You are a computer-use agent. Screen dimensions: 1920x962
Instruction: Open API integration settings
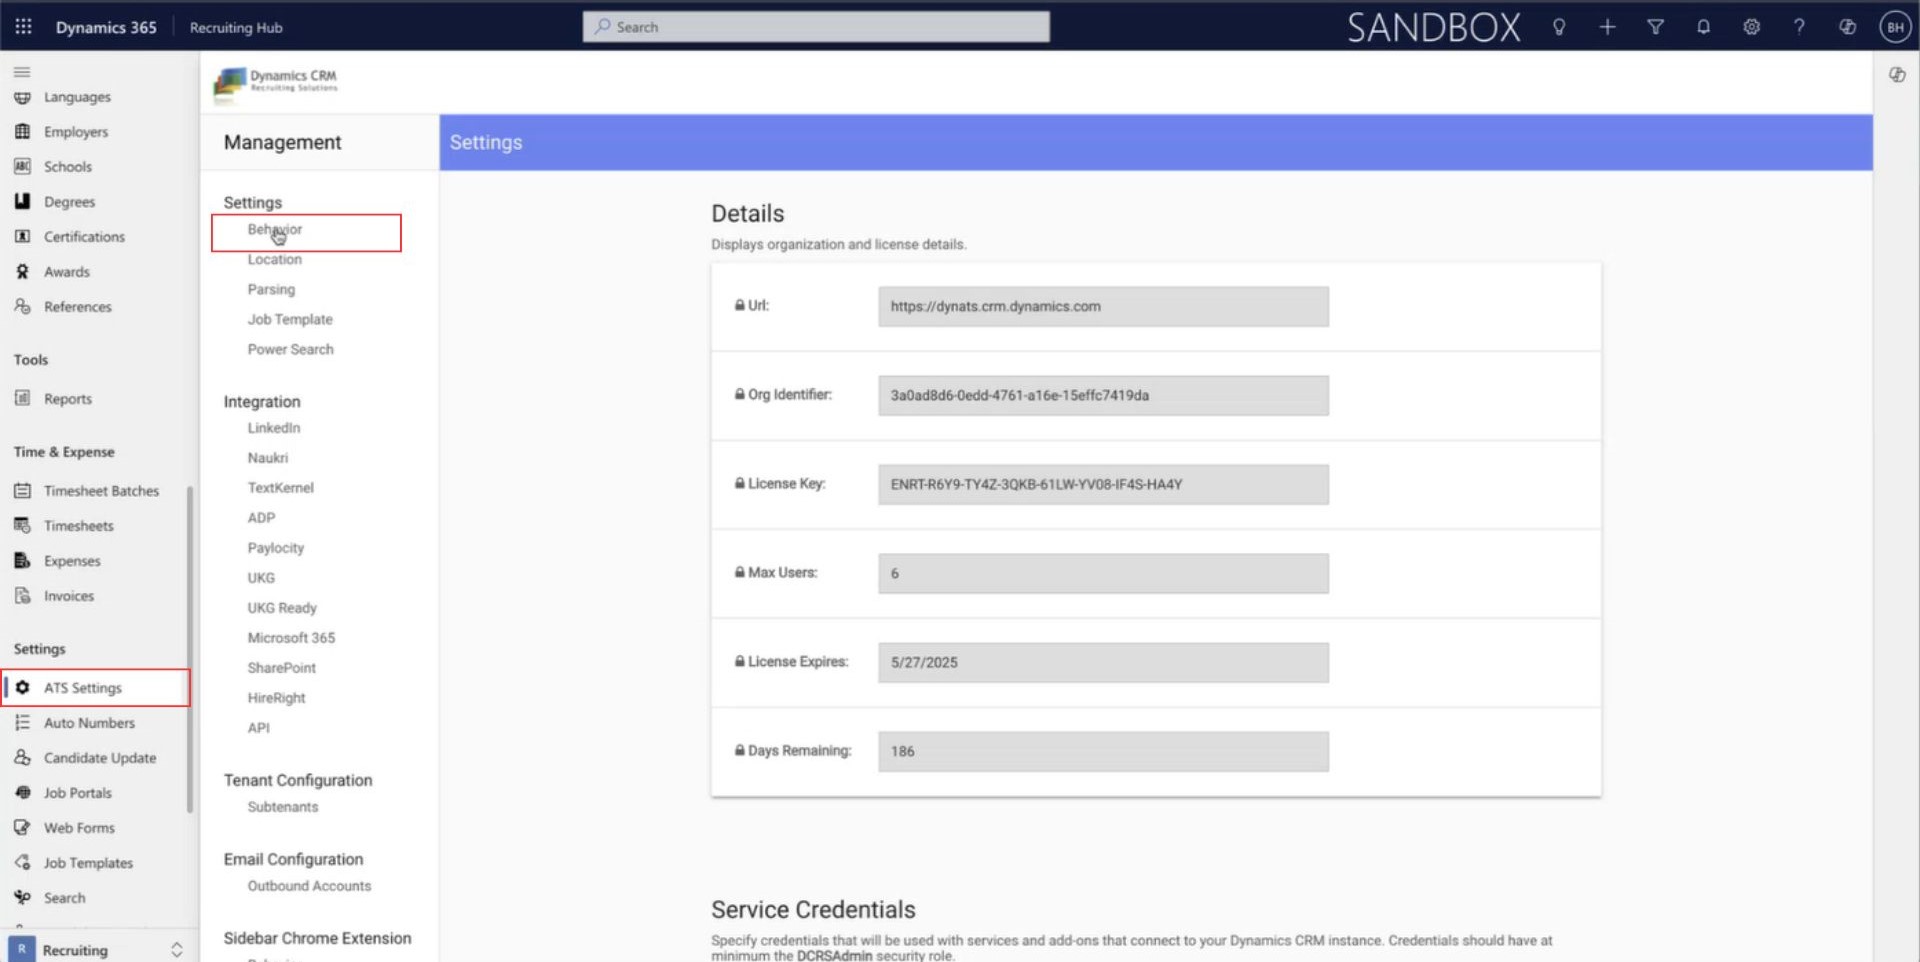(259, 728)
